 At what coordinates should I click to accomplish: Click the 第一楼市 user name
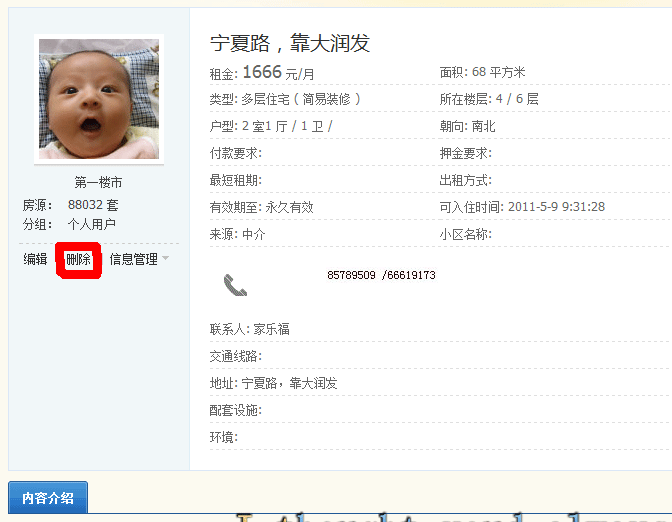click(98, 183)
